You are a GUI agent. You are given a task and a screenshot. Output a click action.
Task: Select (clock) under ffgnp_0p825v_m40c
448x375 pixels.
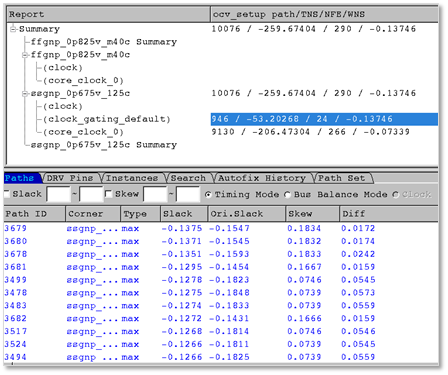[x=63, y=68]
